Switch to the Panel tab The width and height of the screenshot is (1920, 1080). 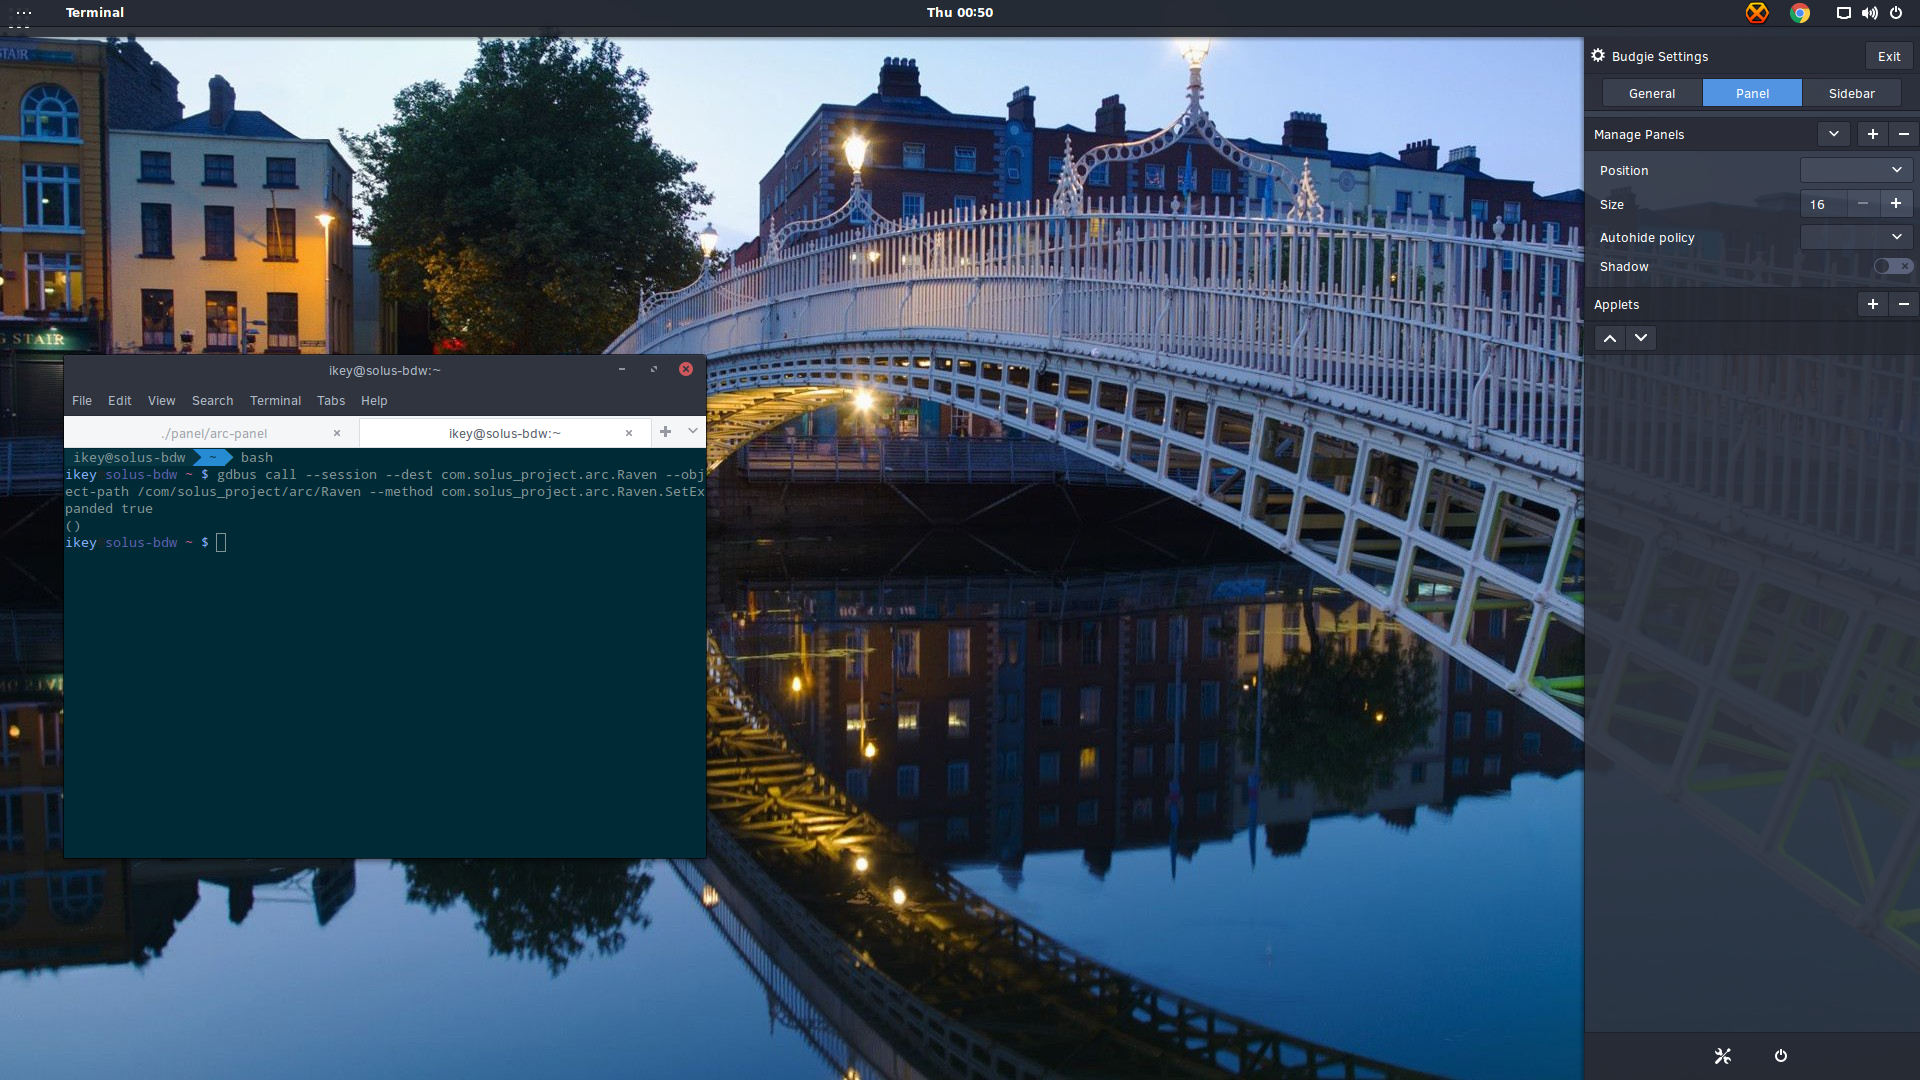[1752, 93]
